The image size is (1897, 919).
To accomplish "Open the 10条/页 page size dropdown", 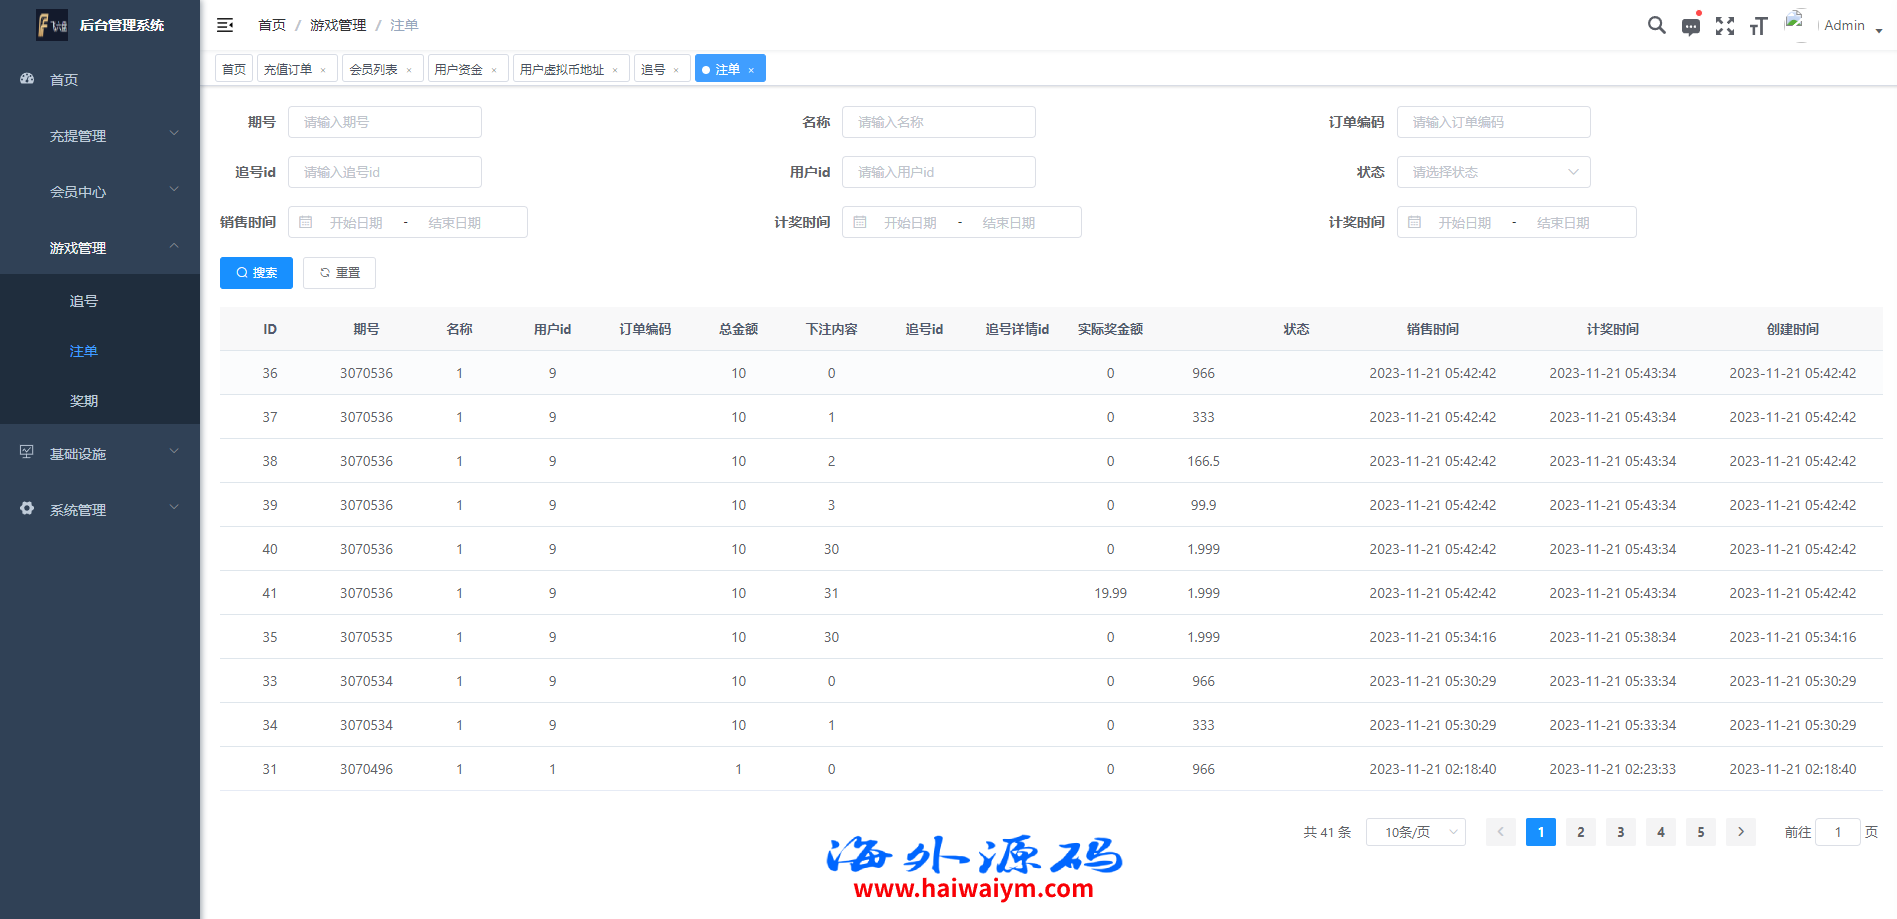I will click(x=1415, y=832).
